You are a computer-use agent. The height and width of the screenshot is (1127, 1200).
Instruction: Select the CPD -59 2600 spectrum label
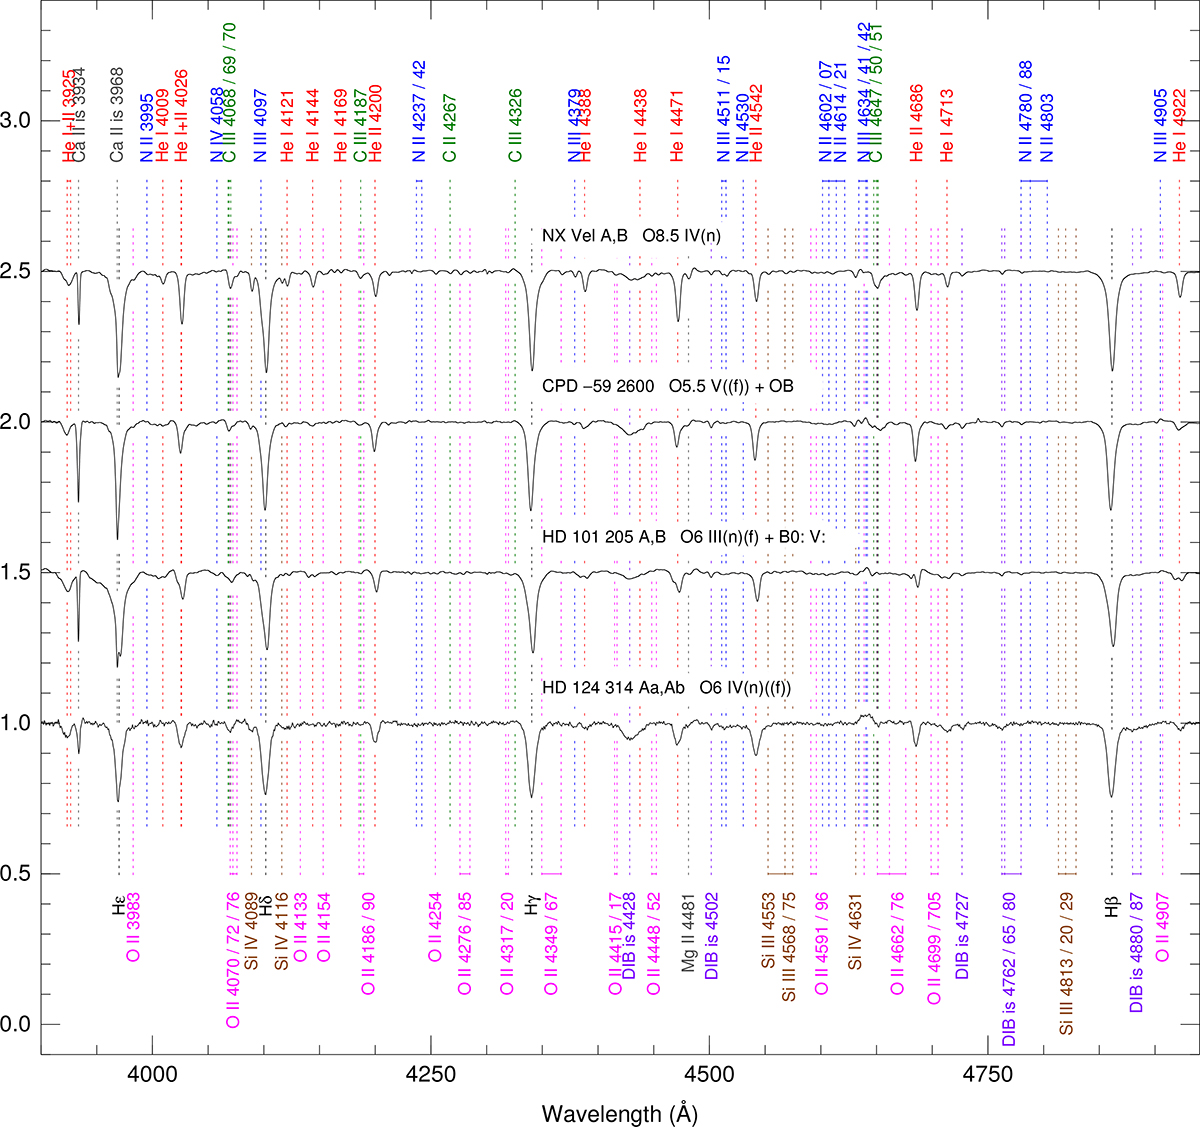[x=667, y=385]
